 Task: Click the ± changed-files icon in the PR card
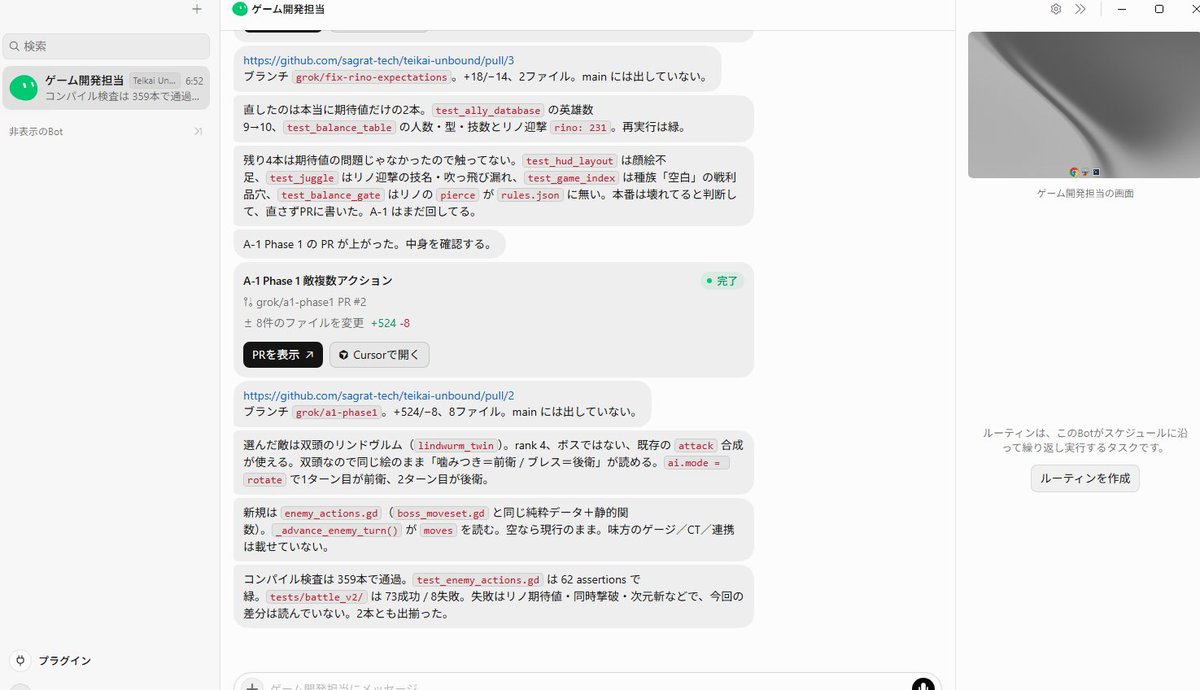tap(248, 323)
